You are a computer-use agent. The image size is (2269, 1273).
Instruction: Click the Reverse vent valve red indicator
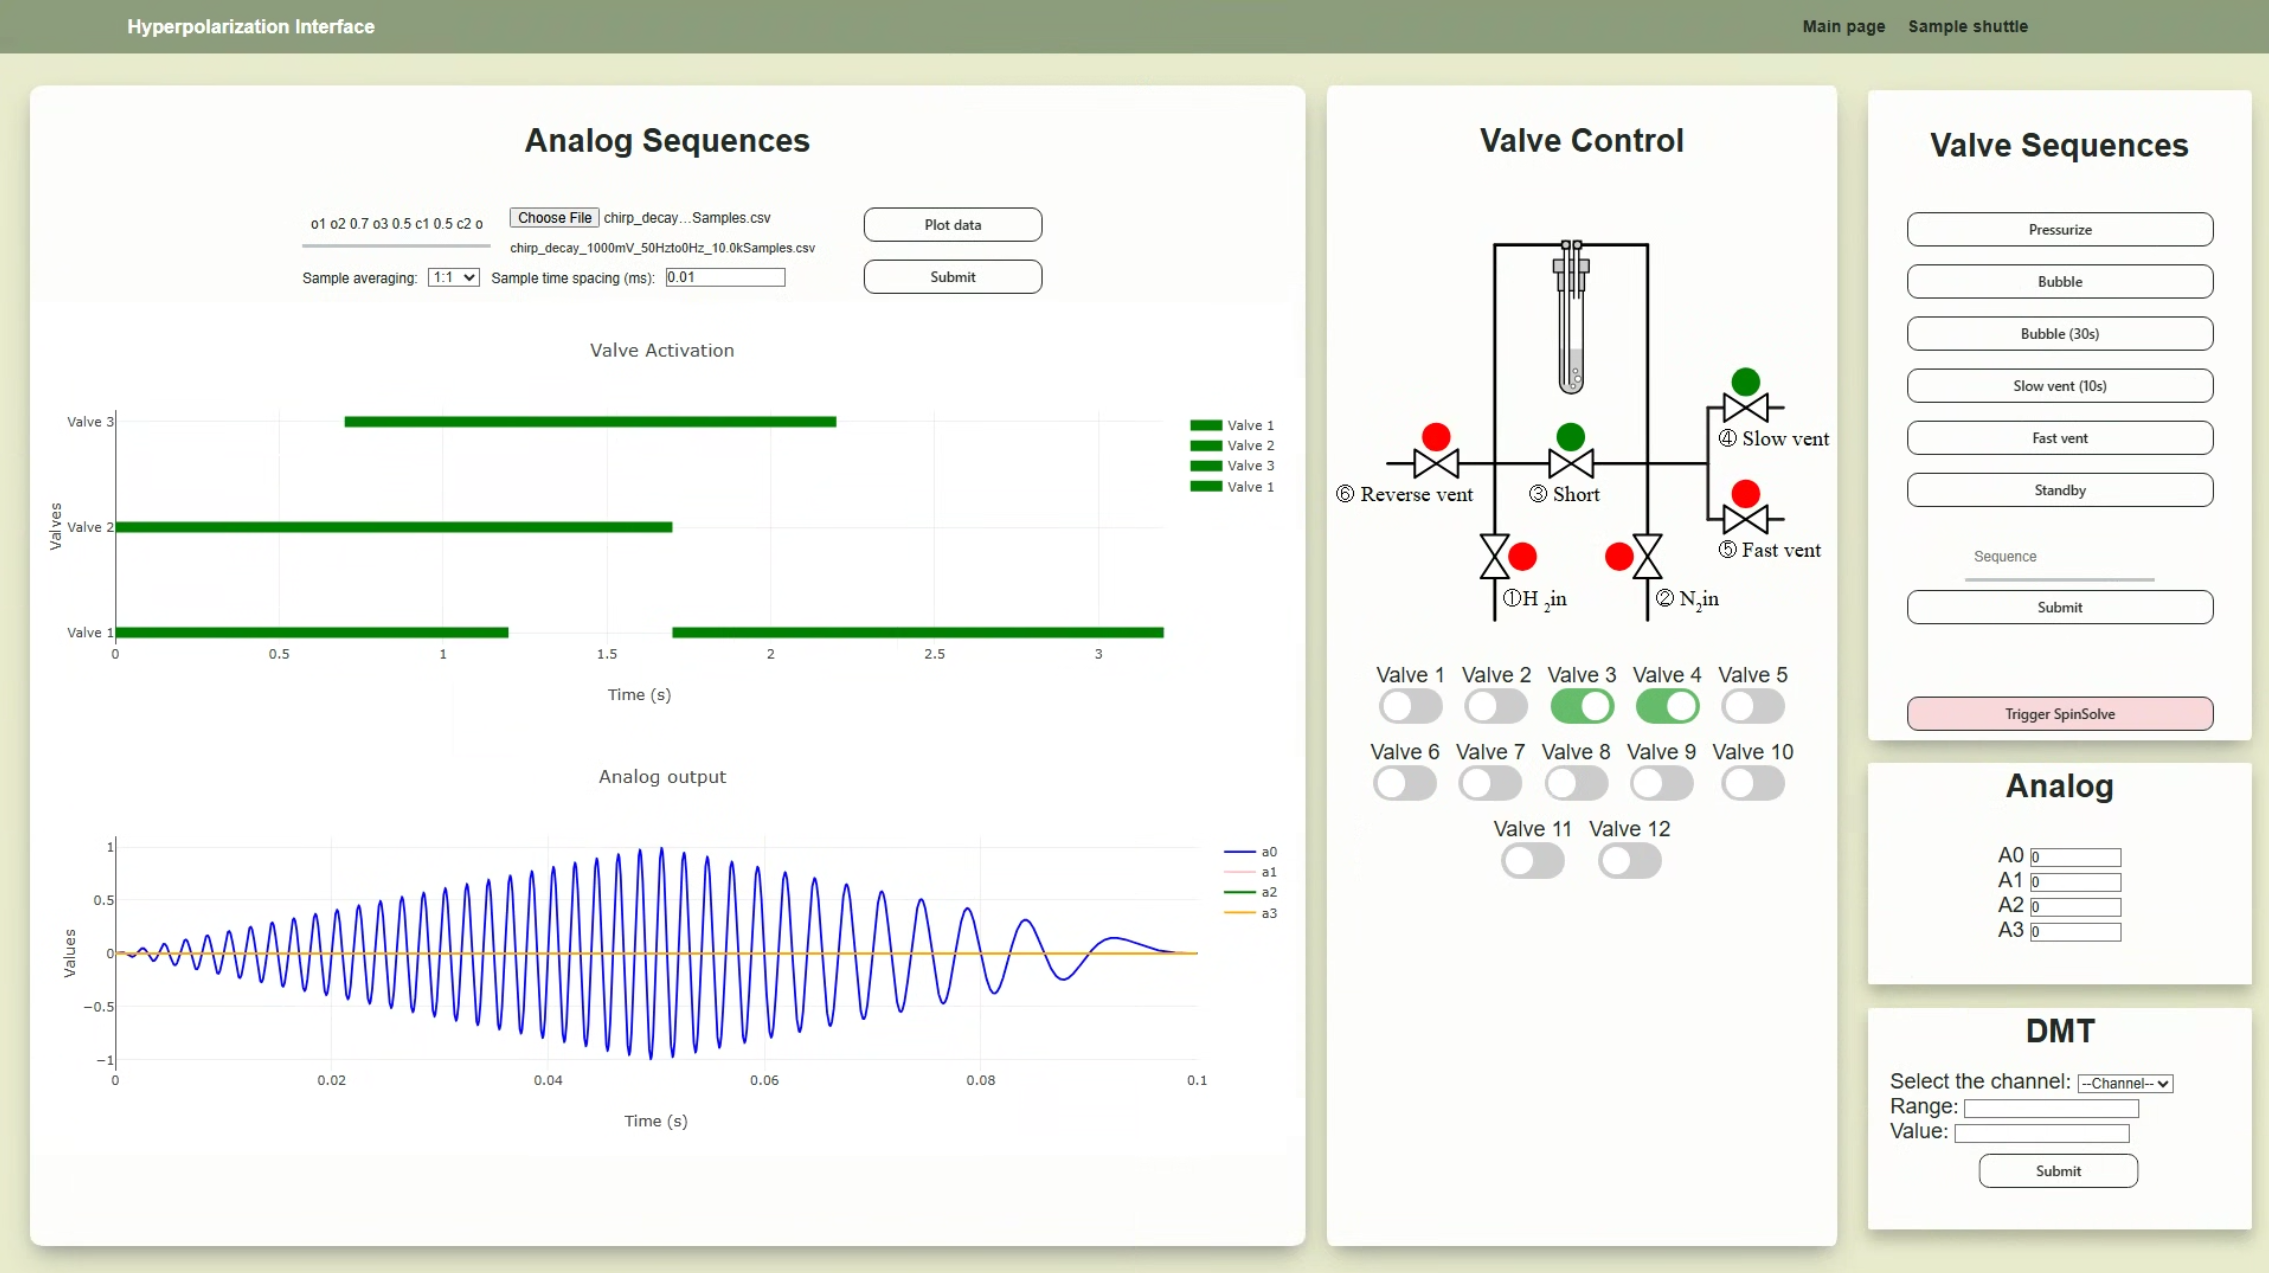pos(1435,437)
